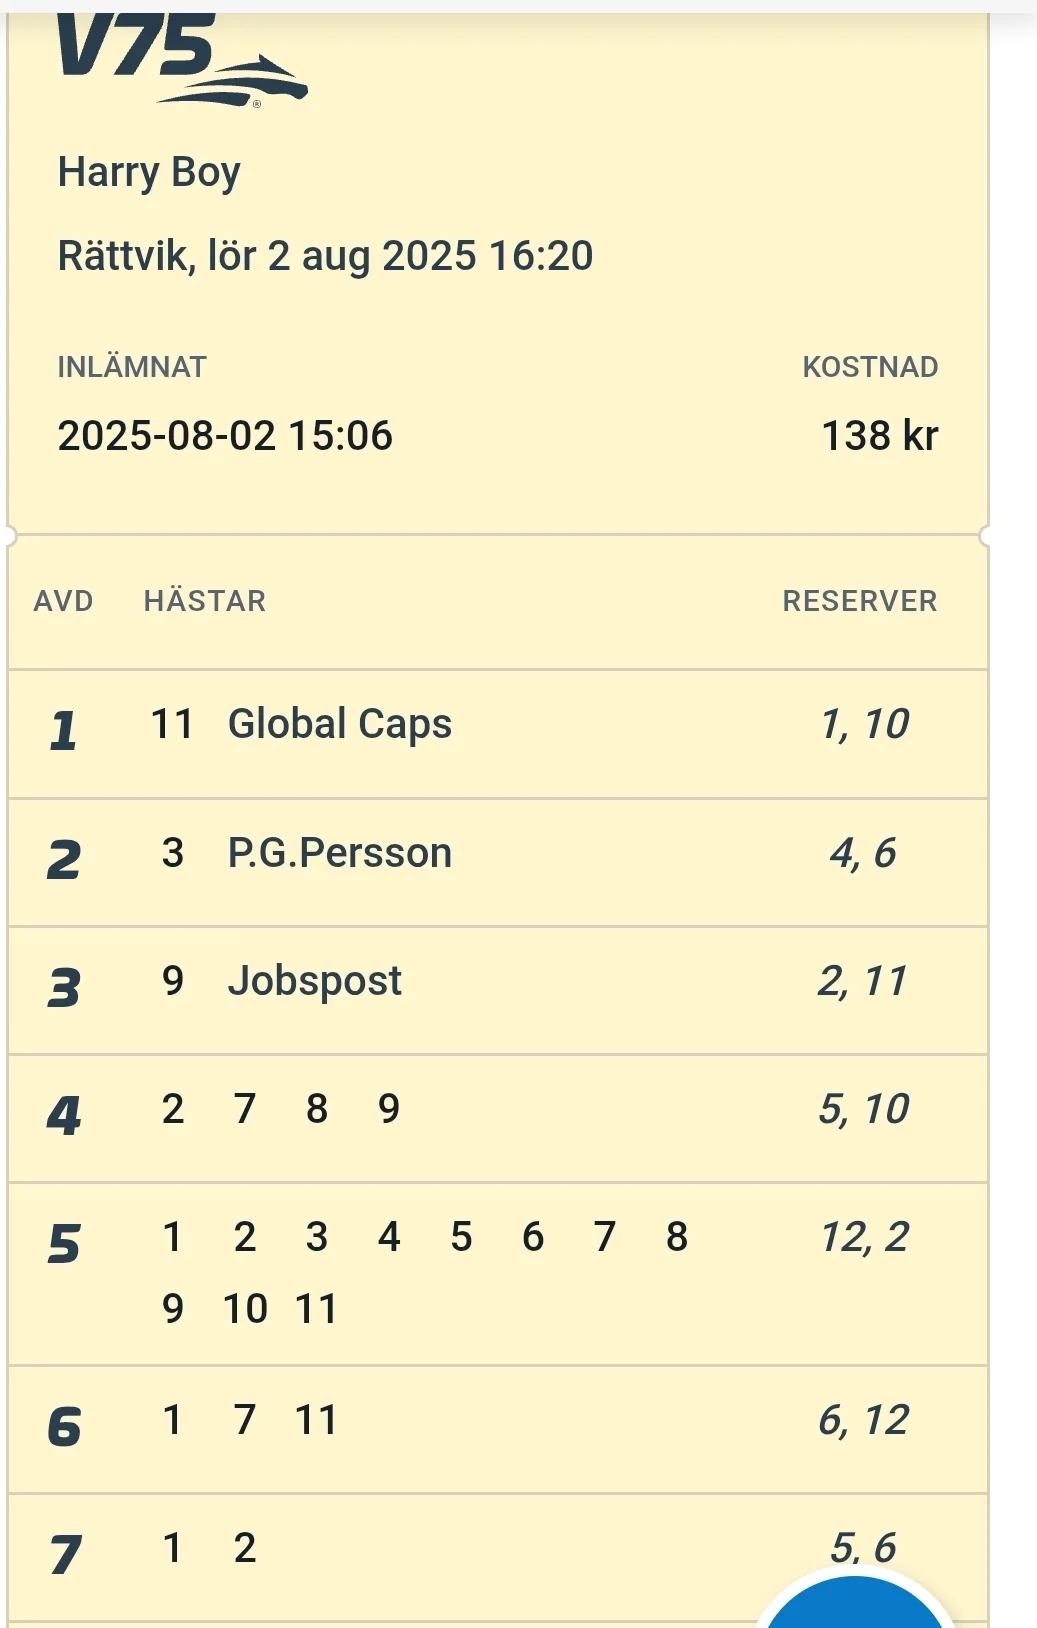Click the KOSTNAD label
This screenshot has height=1628, width=1037.
coord(870,367)
